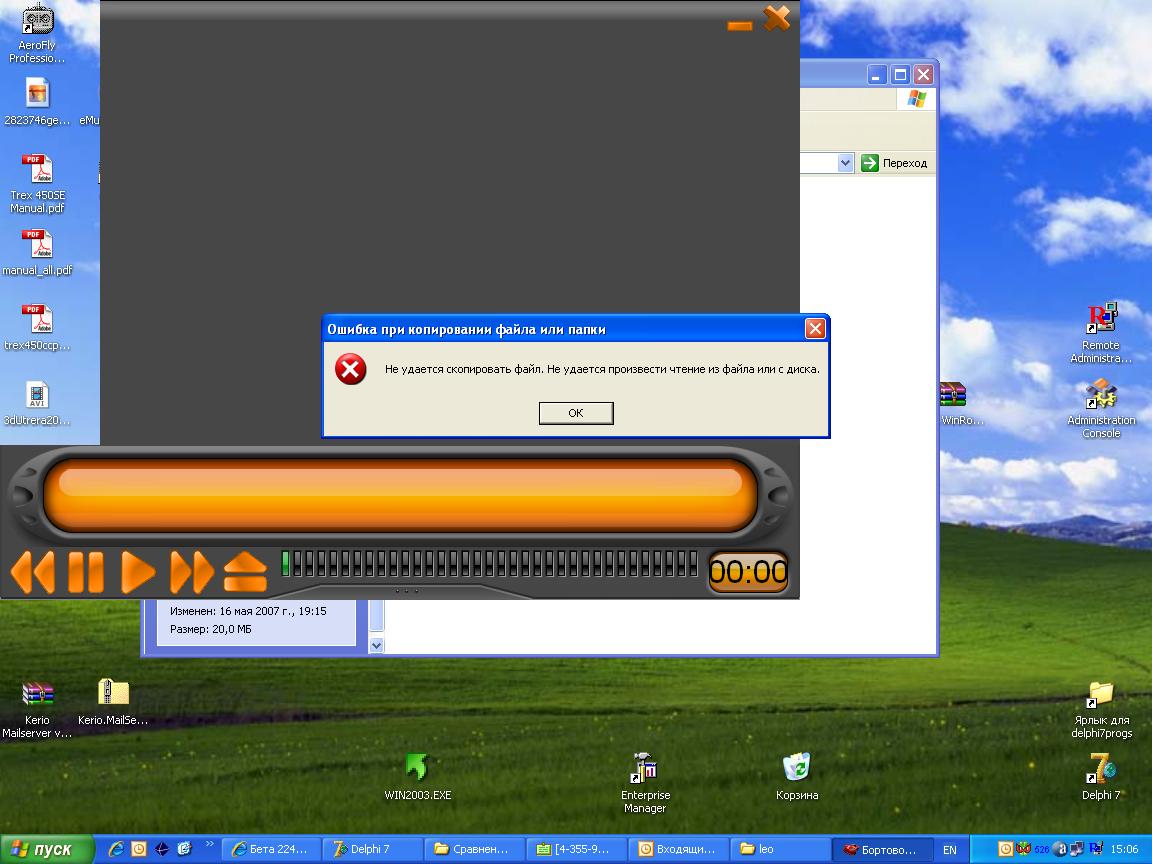Select the Ярлык для delphi7progs folder shortcut

point(1101,710)
